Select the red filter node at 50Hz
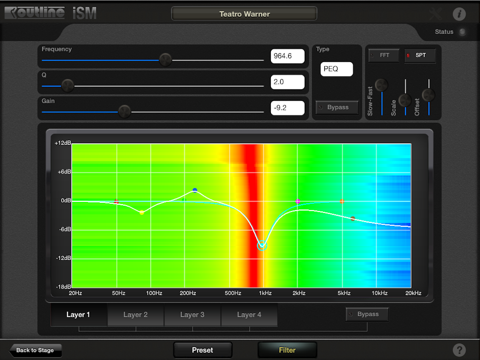Screen dimensions: 480x360 point(116,202)
